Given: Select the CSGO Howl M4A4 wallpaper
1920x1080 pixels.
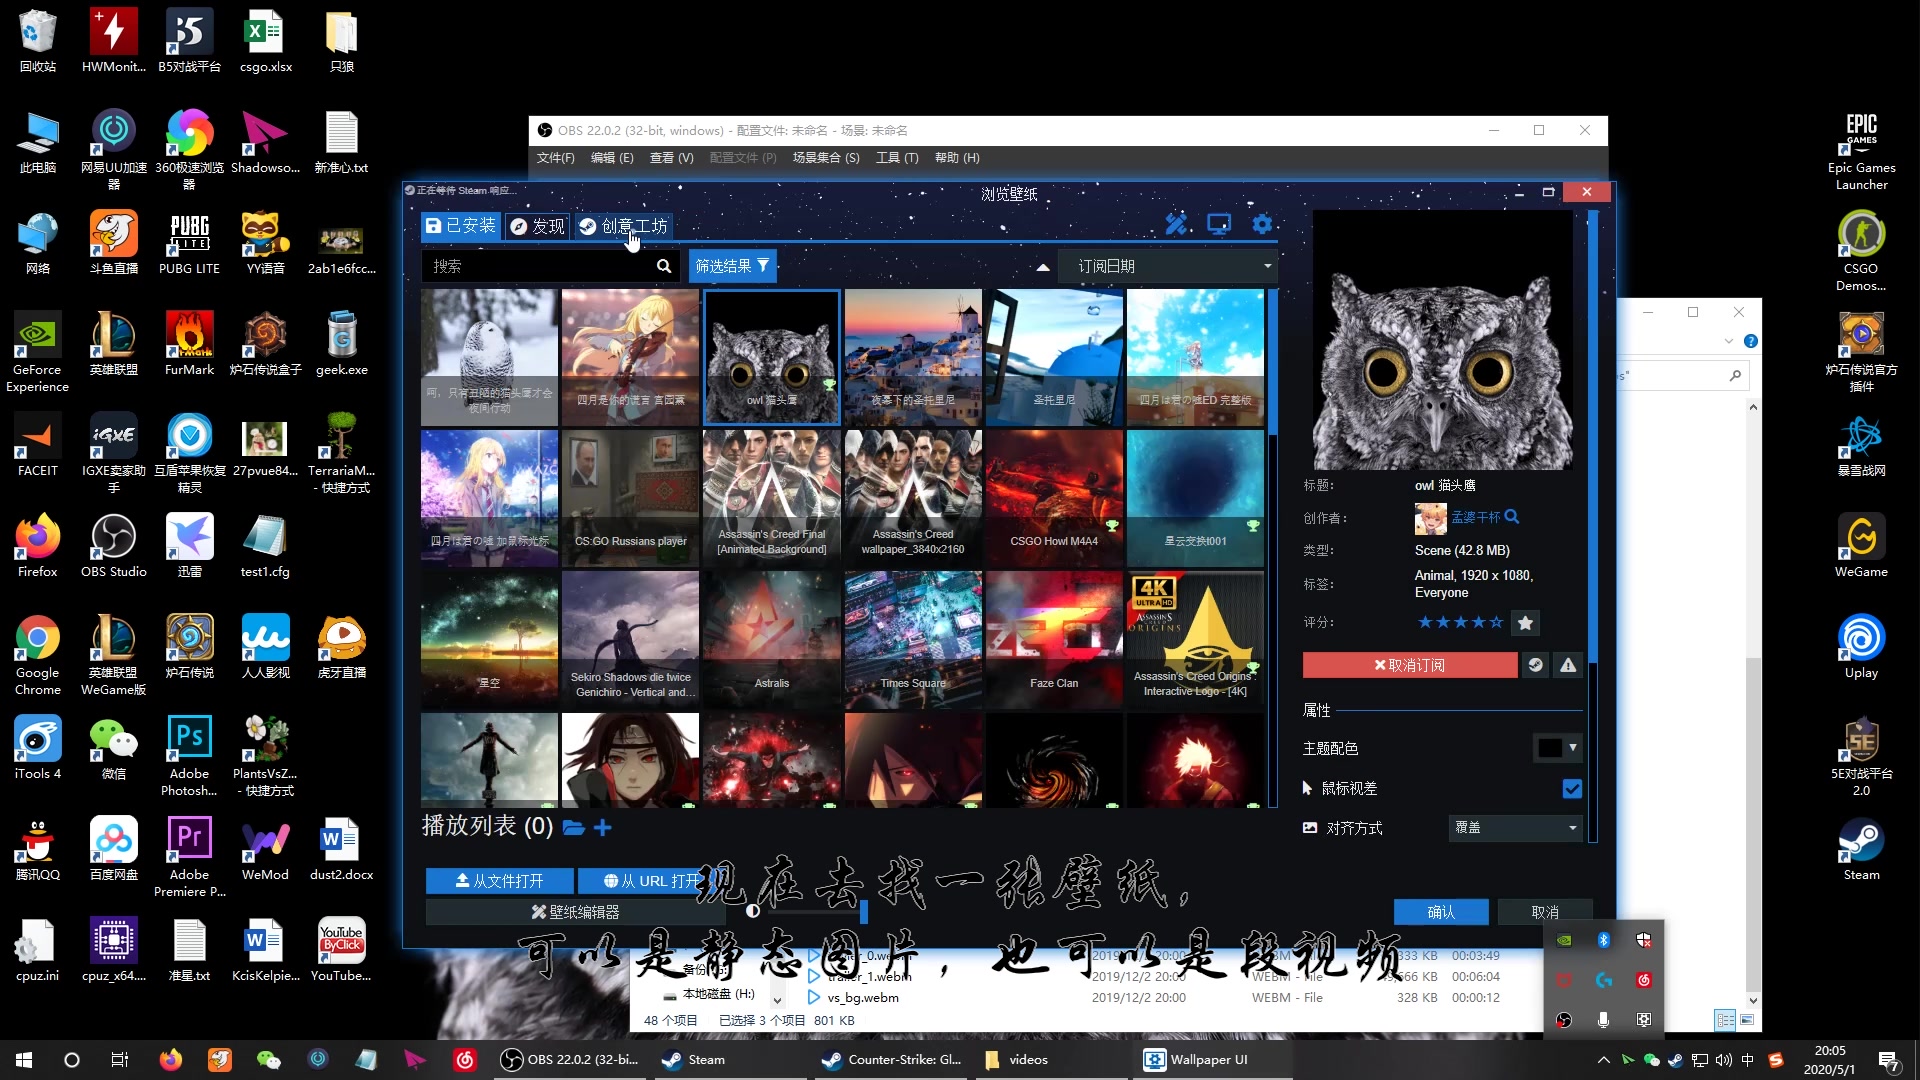Looking at the screenshot, I should click(1054, 498).
